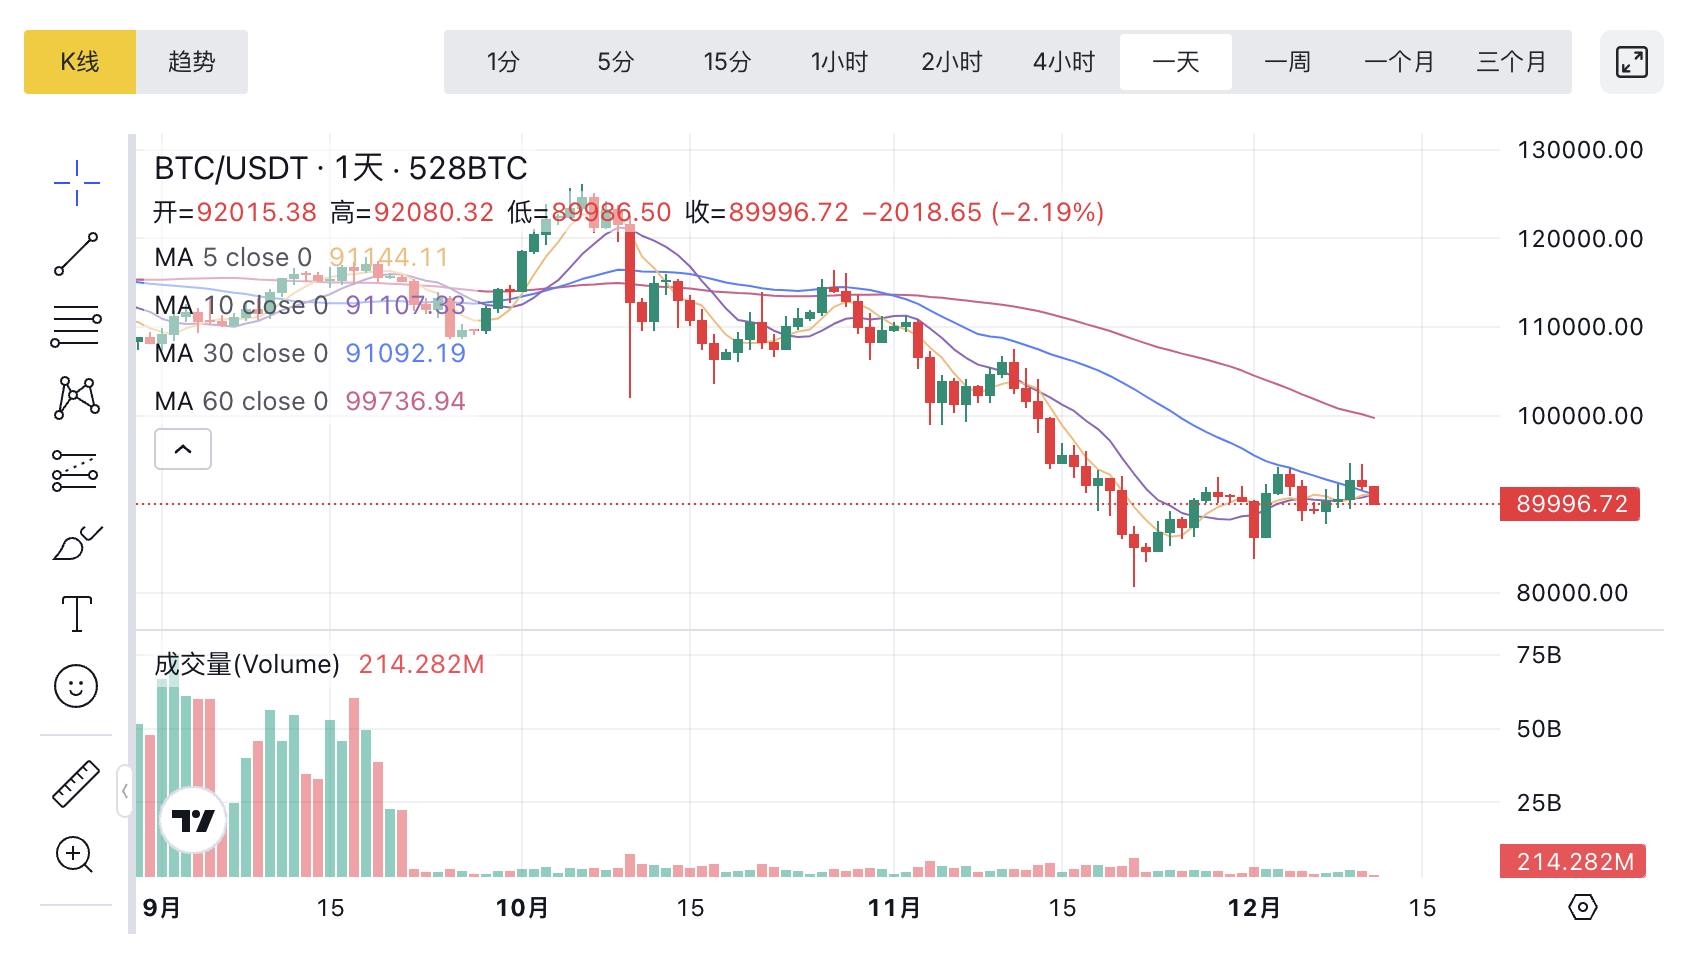
Task: Select the ruler measure tool
Action: pos(76,784)
